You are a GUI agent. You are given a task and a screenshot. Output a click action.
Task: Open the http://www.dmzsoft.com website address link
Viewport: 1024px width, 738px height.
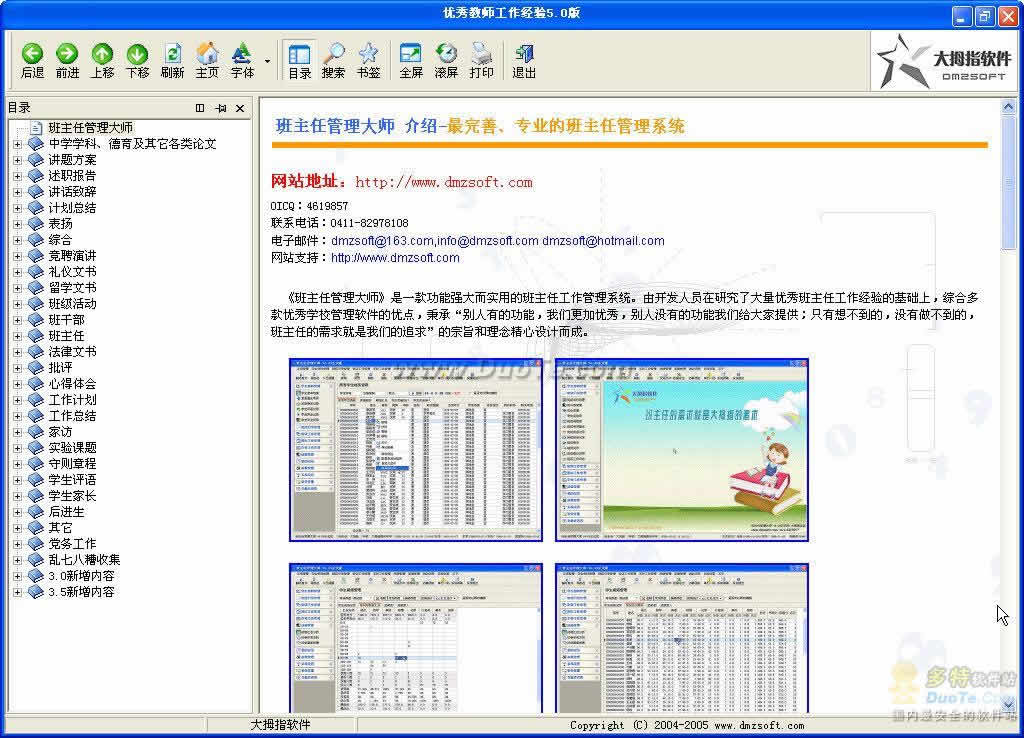click(443, 182)
